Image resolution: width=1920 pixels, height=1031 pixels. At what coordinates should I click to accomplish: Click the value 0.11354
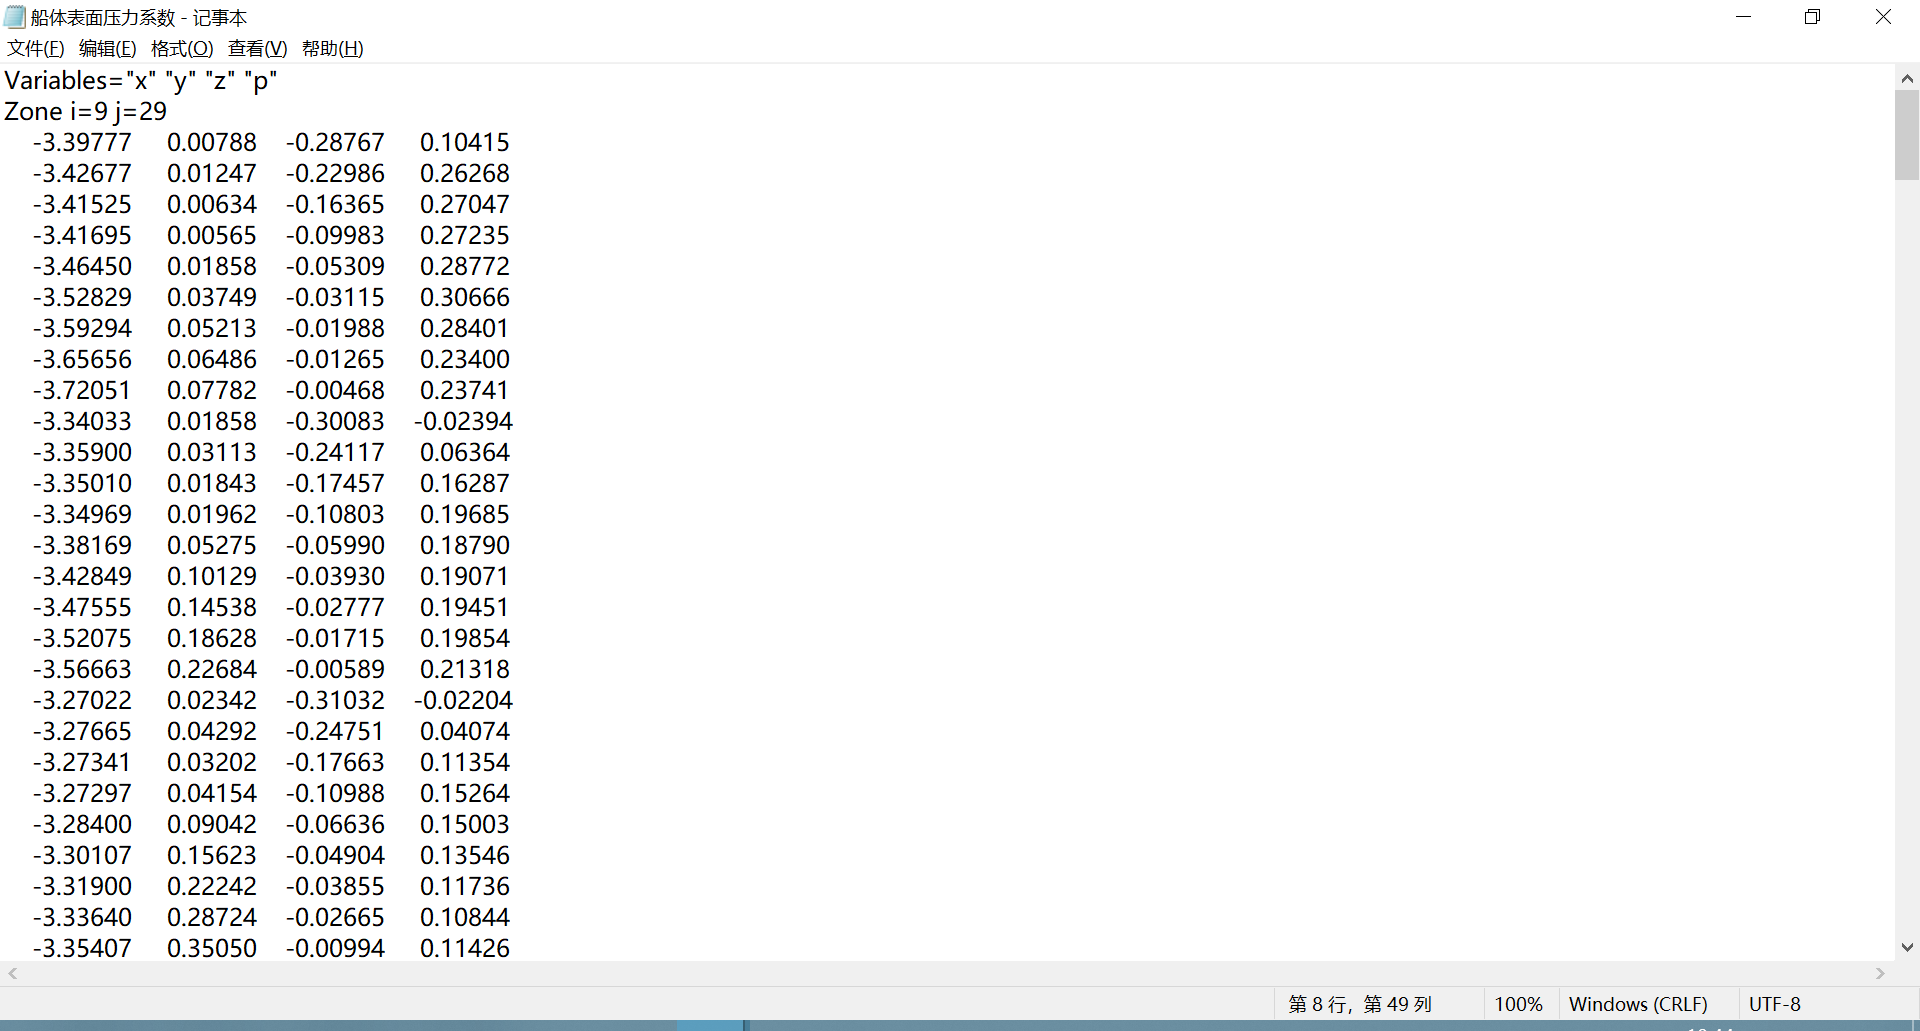click(x=465, y=763)
